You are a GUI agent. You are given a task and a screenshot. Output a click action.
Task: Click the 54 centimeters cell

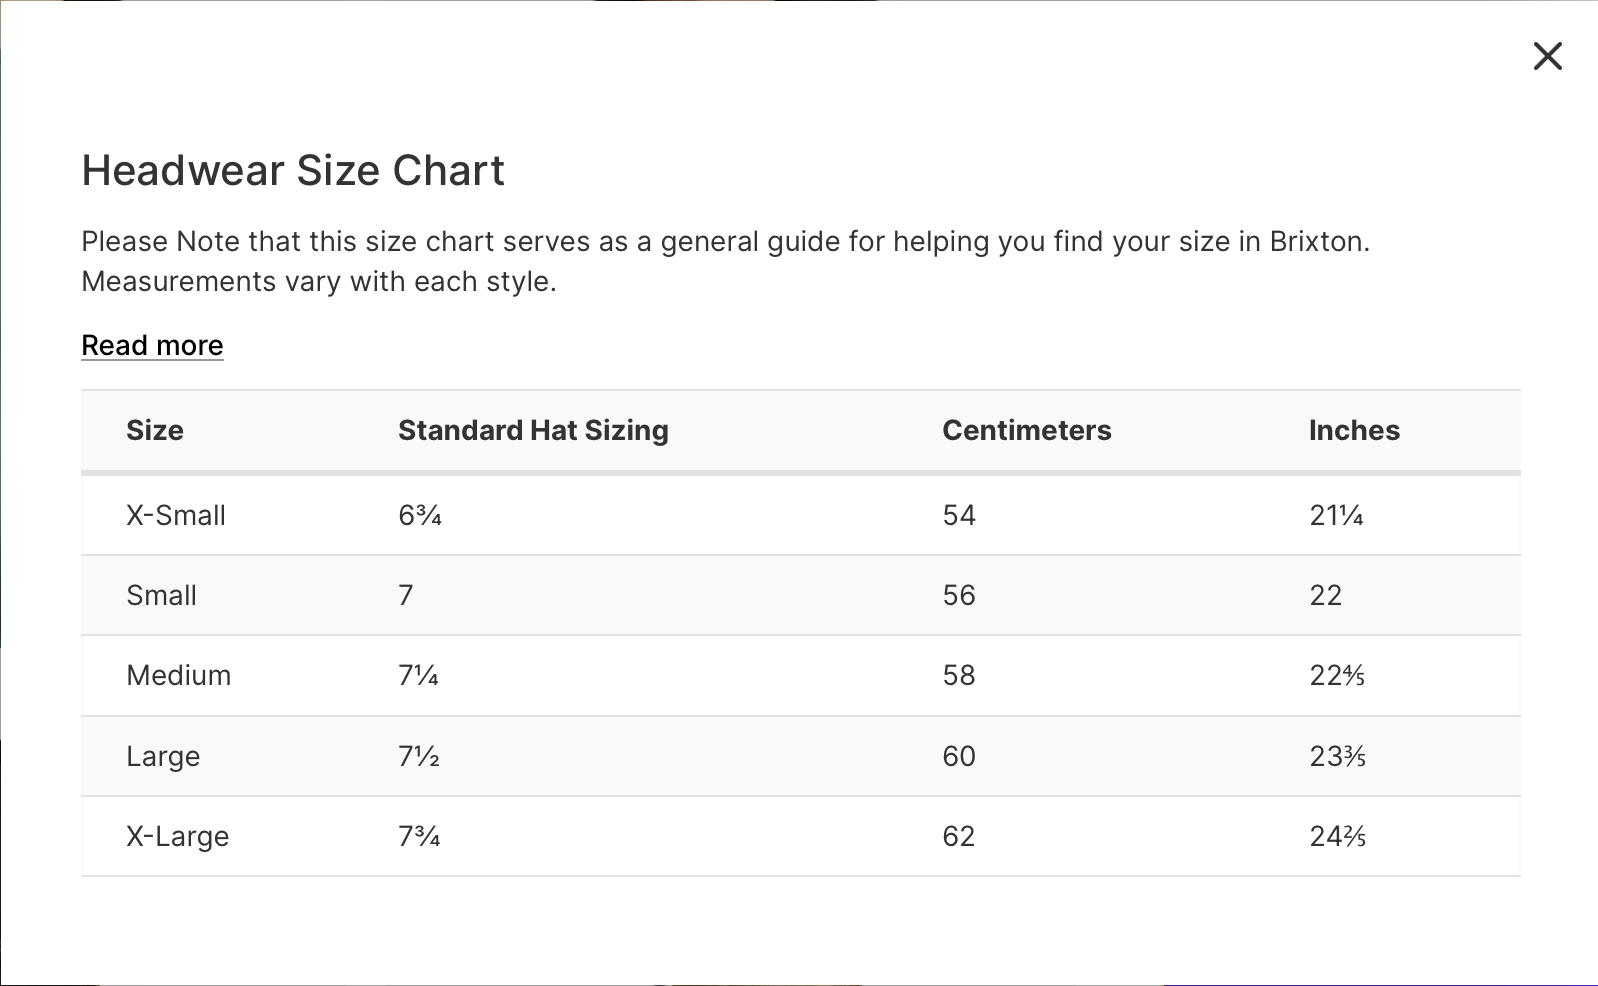[x=958, y=515]
